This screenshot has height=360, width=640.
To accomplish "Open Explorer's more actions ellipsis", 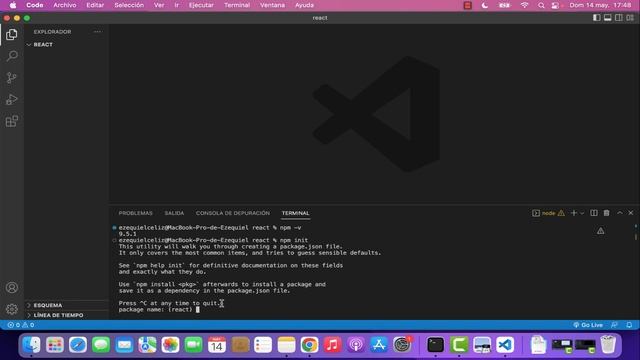I will point(98,32).
